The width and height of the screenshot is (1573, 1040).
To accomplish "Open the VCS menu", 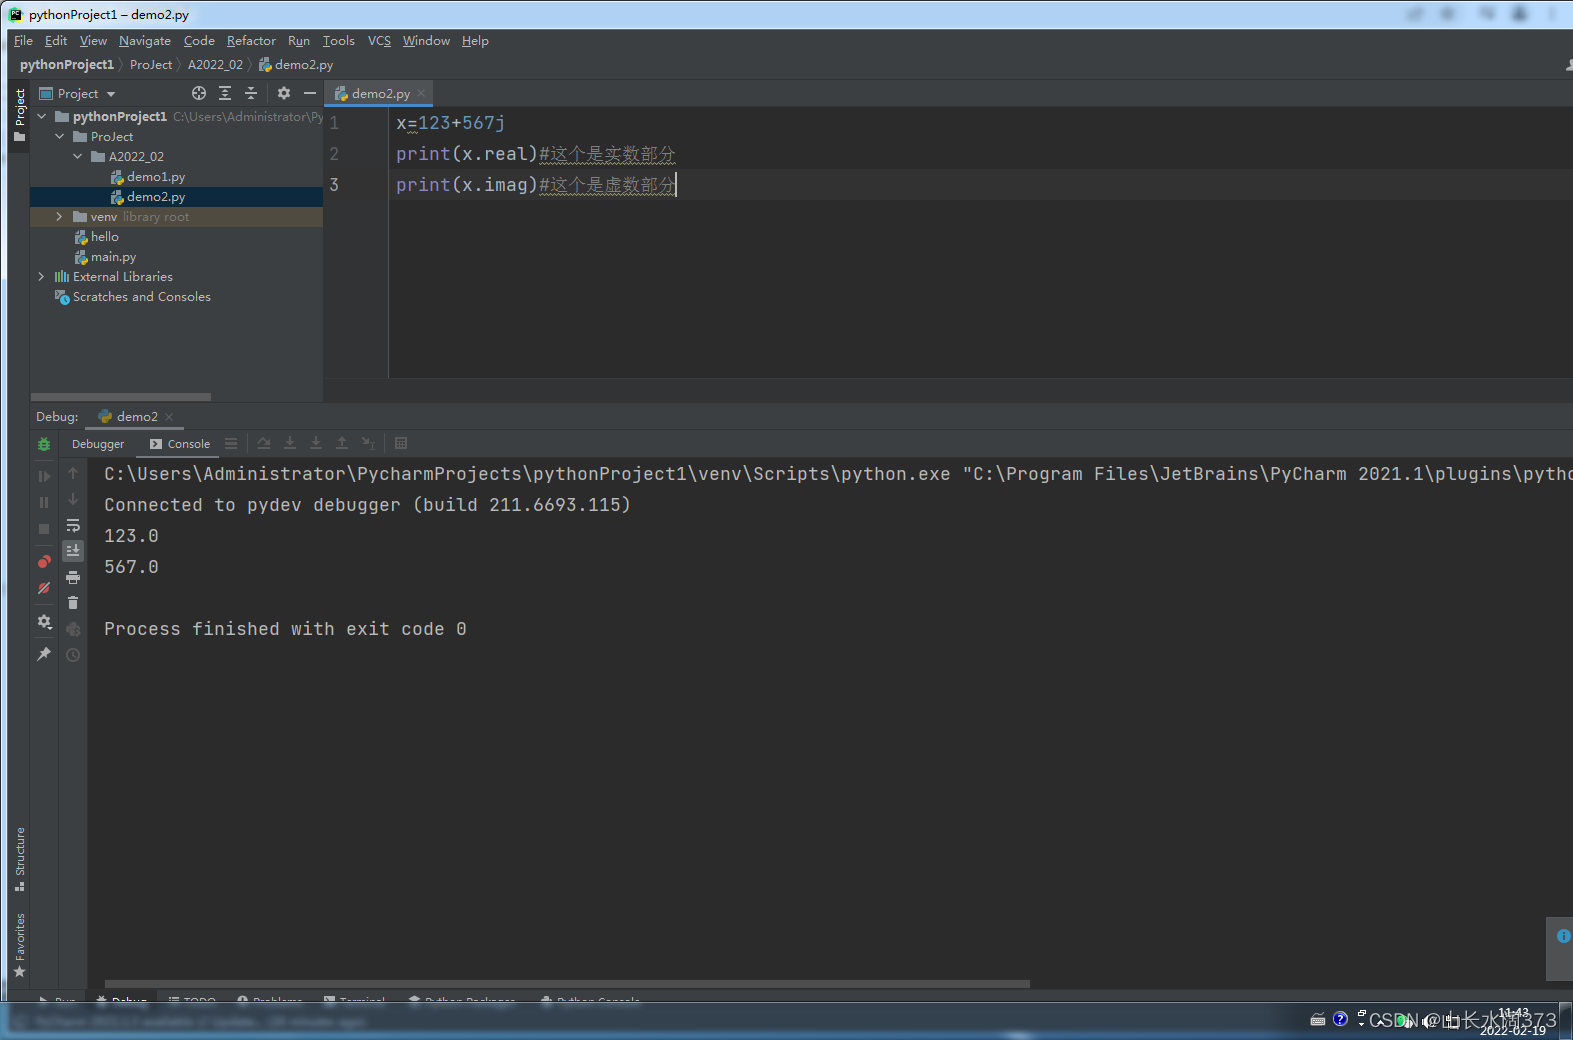I will click(x=379, y=41).
